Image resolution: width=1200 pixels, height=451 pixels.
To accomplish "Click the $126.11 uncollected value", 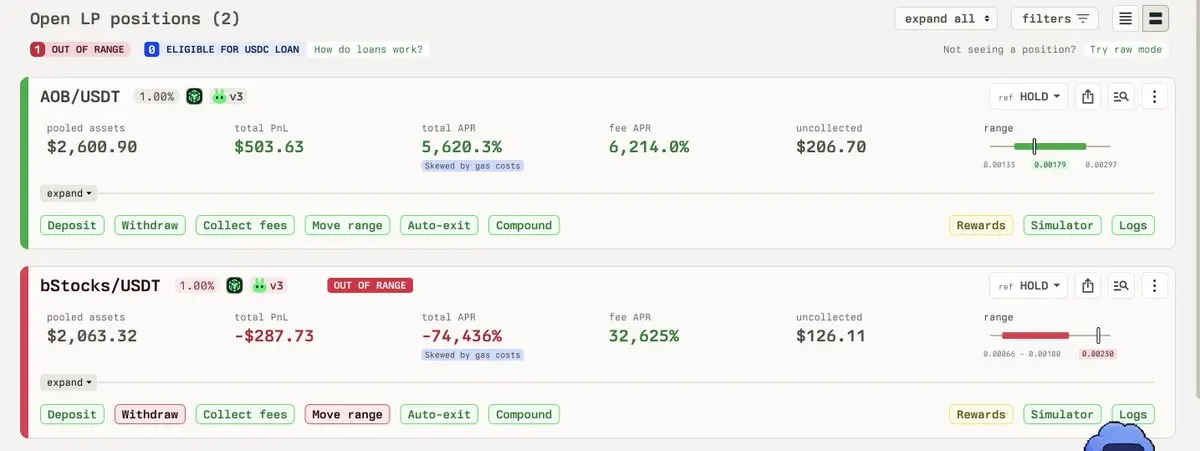I will pos(831,336).
